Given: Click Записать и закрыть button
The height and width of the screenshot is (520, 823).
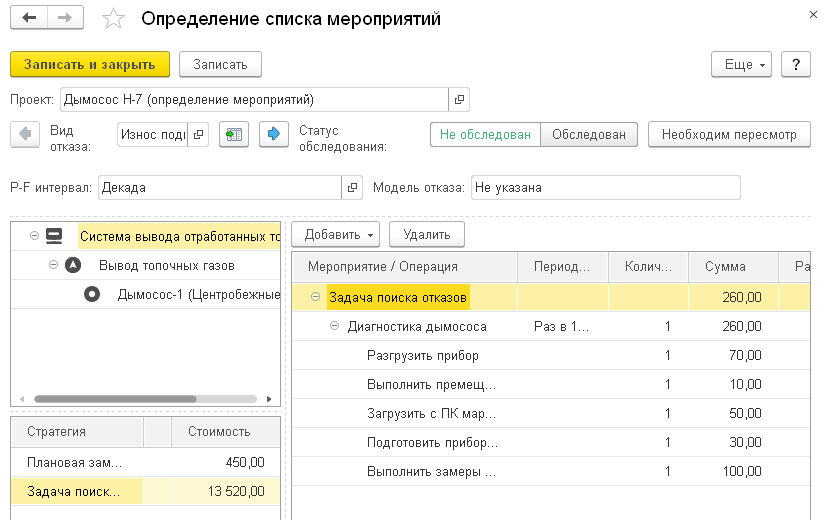Looking at the screenshot, I should click(90, 65).
